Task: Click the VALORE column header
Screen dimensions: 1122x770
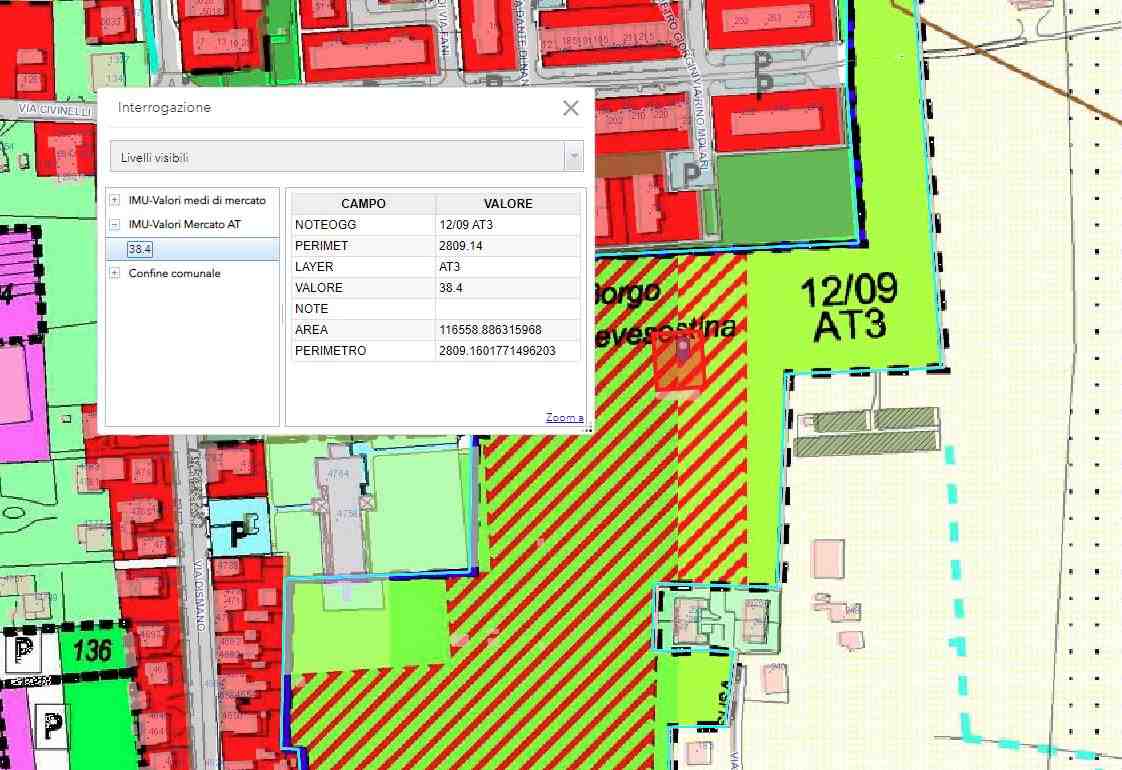Action: (x=508, y=203)
